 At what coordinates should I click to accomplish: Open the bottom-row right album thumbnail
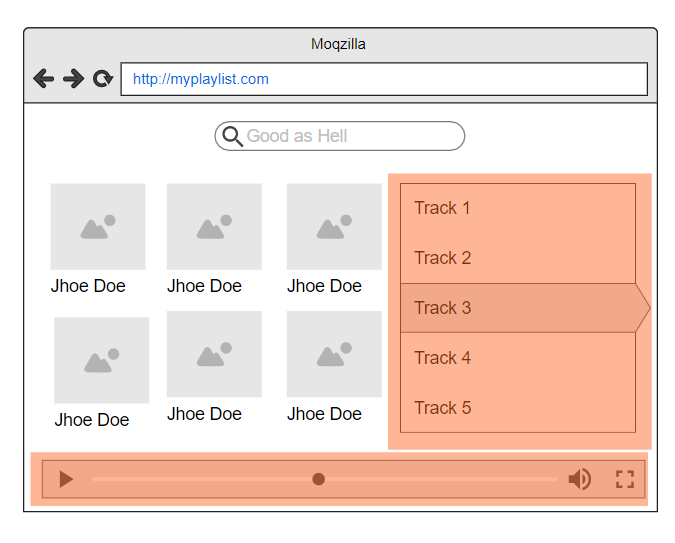coord(334,354)
